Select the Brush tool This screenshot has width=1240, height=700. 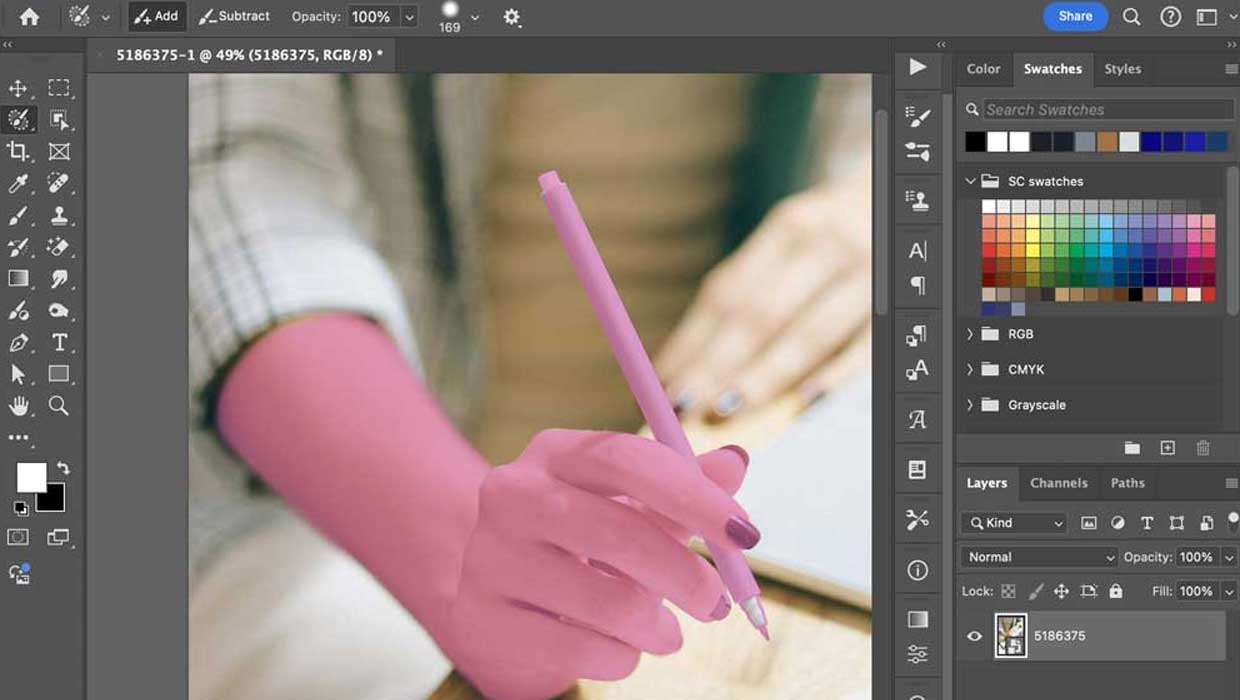(x=18, y=215)
